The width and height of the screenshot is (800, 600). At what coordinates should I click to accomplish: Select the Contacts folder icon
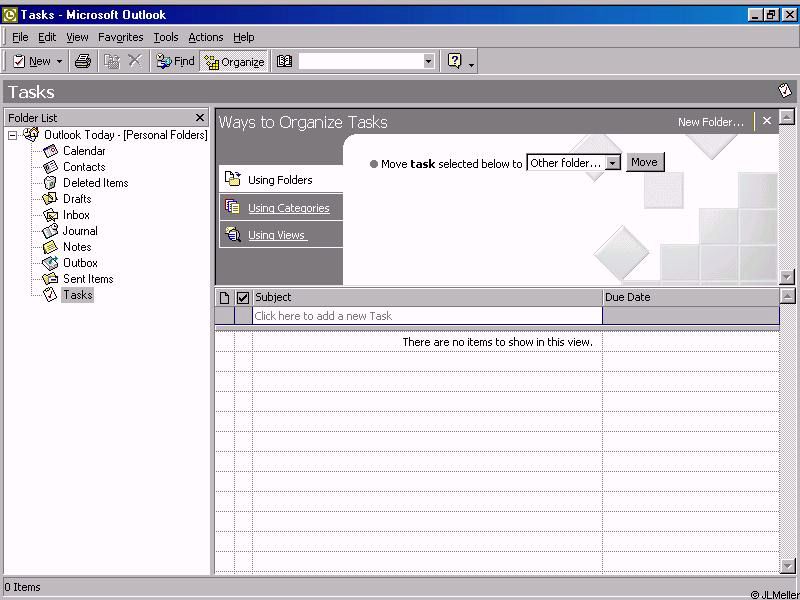coord(50,167)
